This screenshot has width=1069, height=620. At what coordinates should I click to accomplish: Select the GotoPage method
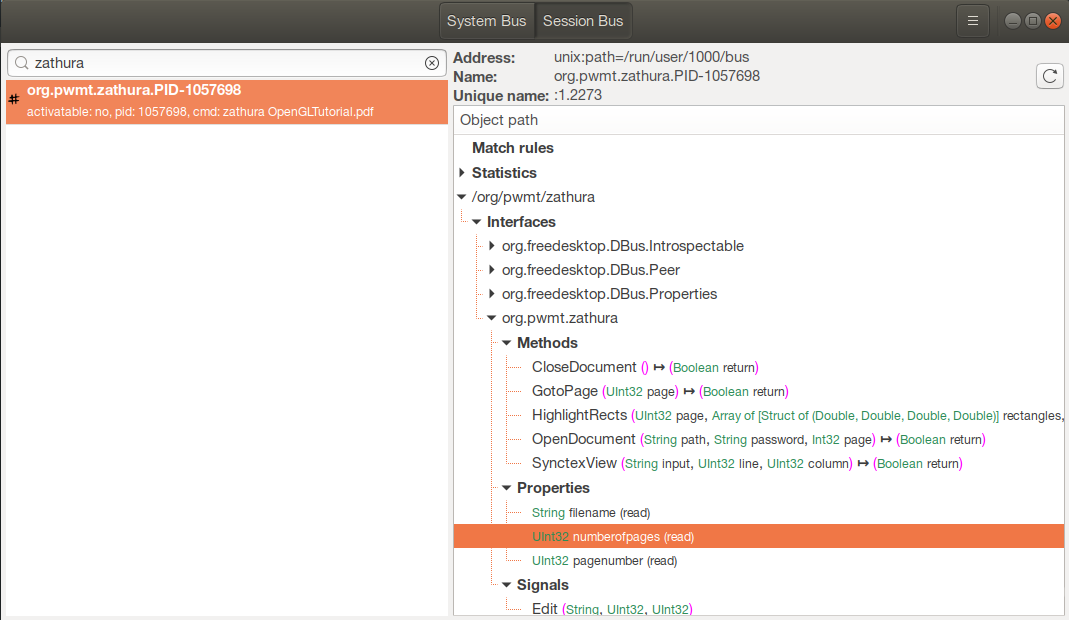(x=758, y=392)
